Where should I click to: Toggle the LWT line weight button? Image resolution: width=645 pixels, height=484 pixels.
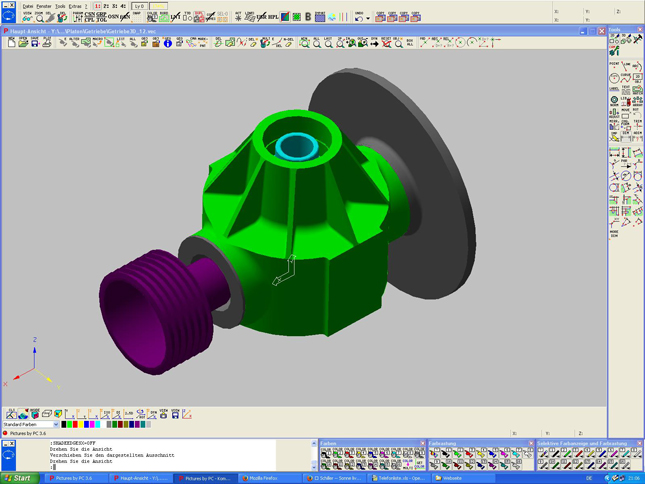coord(176,17)
